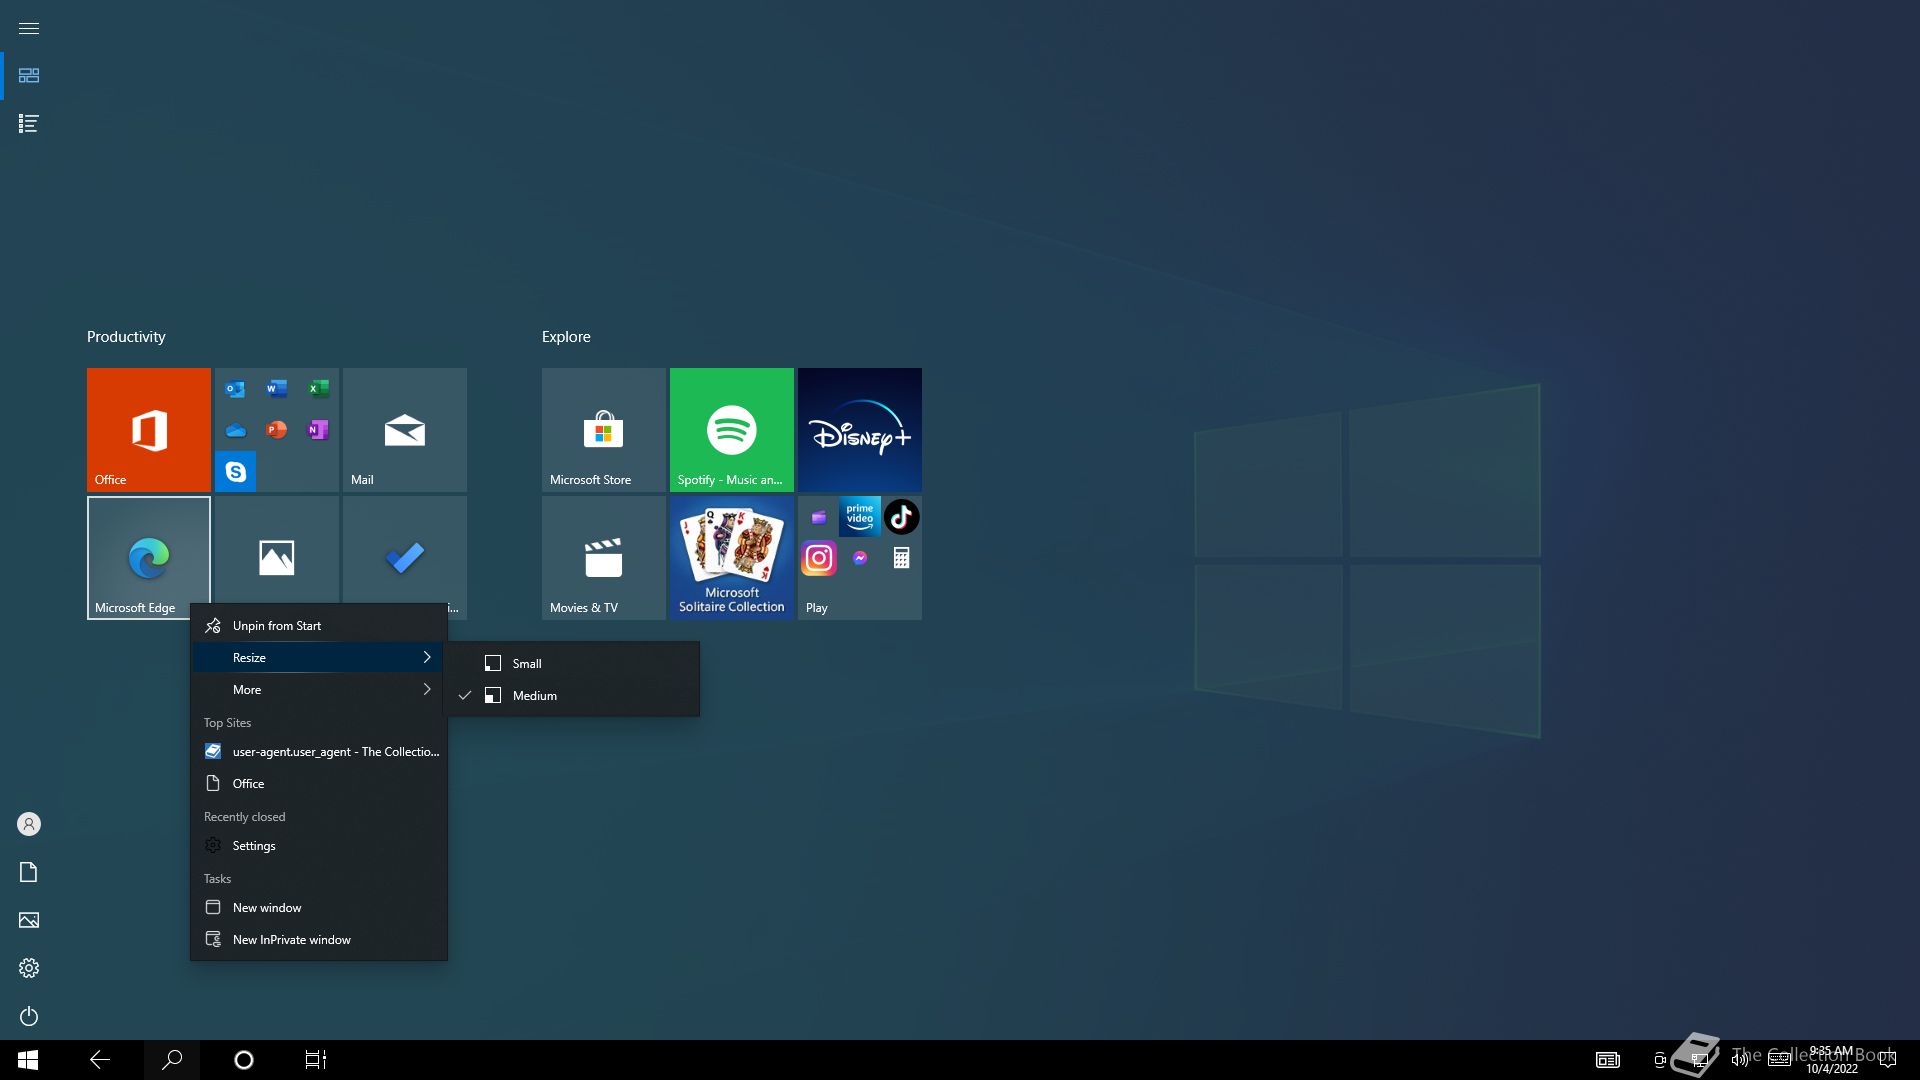1920x1080 pixels.
Task: Open the taskbar clock and date
Action: (1832, 1060)
